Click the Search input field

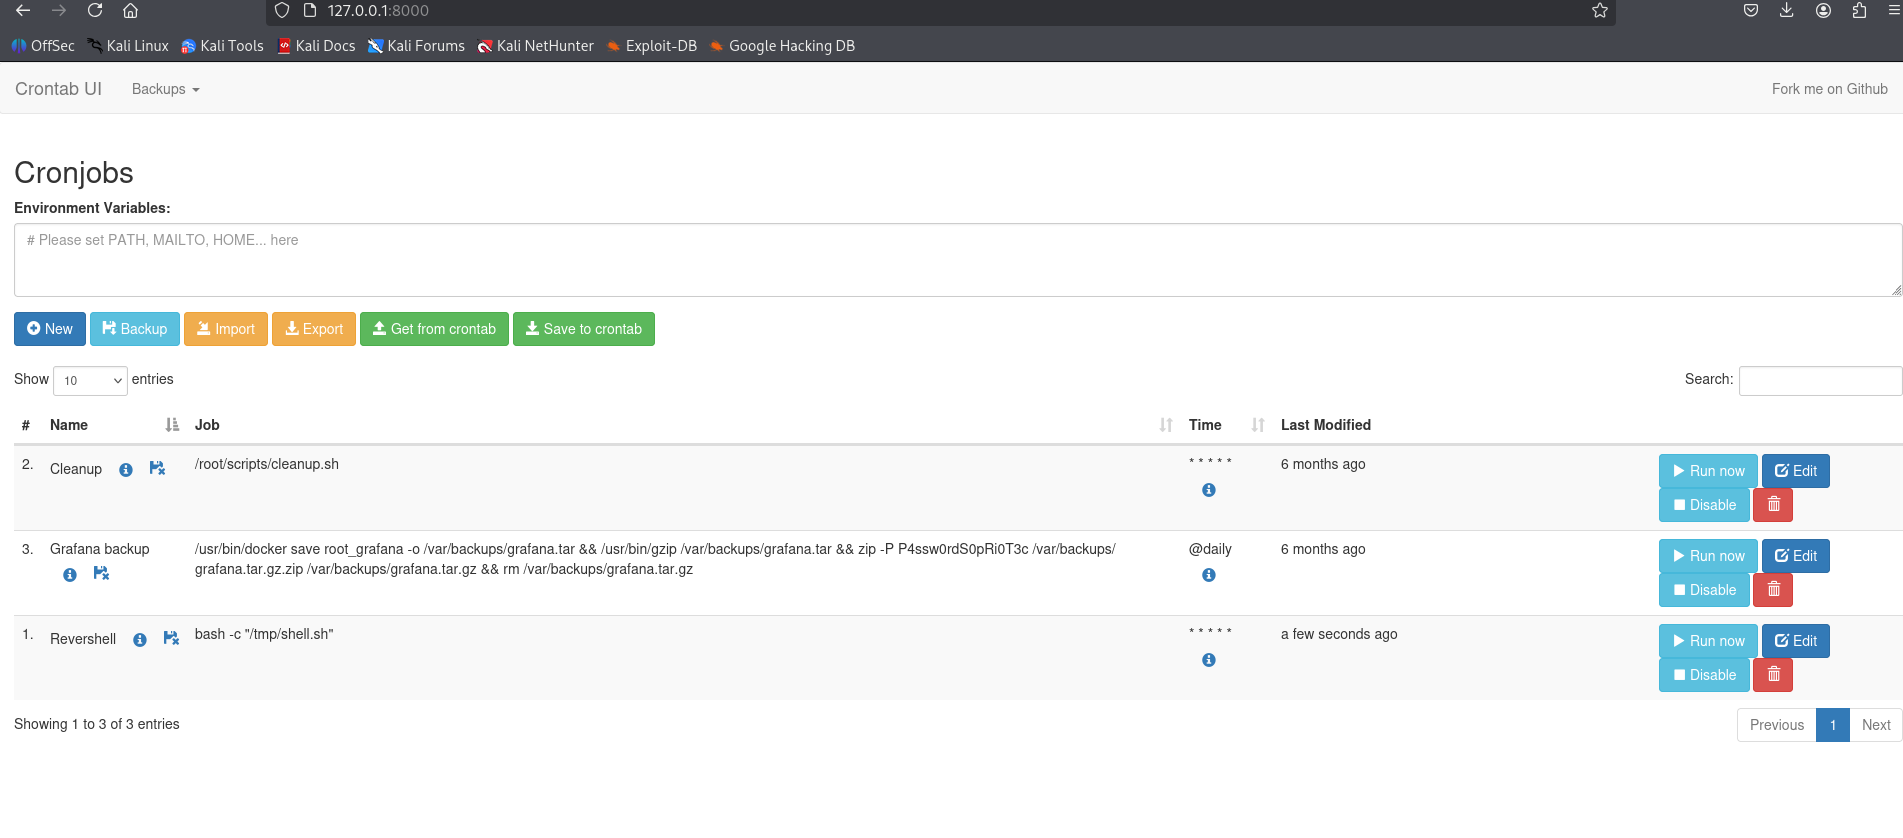1819,381
